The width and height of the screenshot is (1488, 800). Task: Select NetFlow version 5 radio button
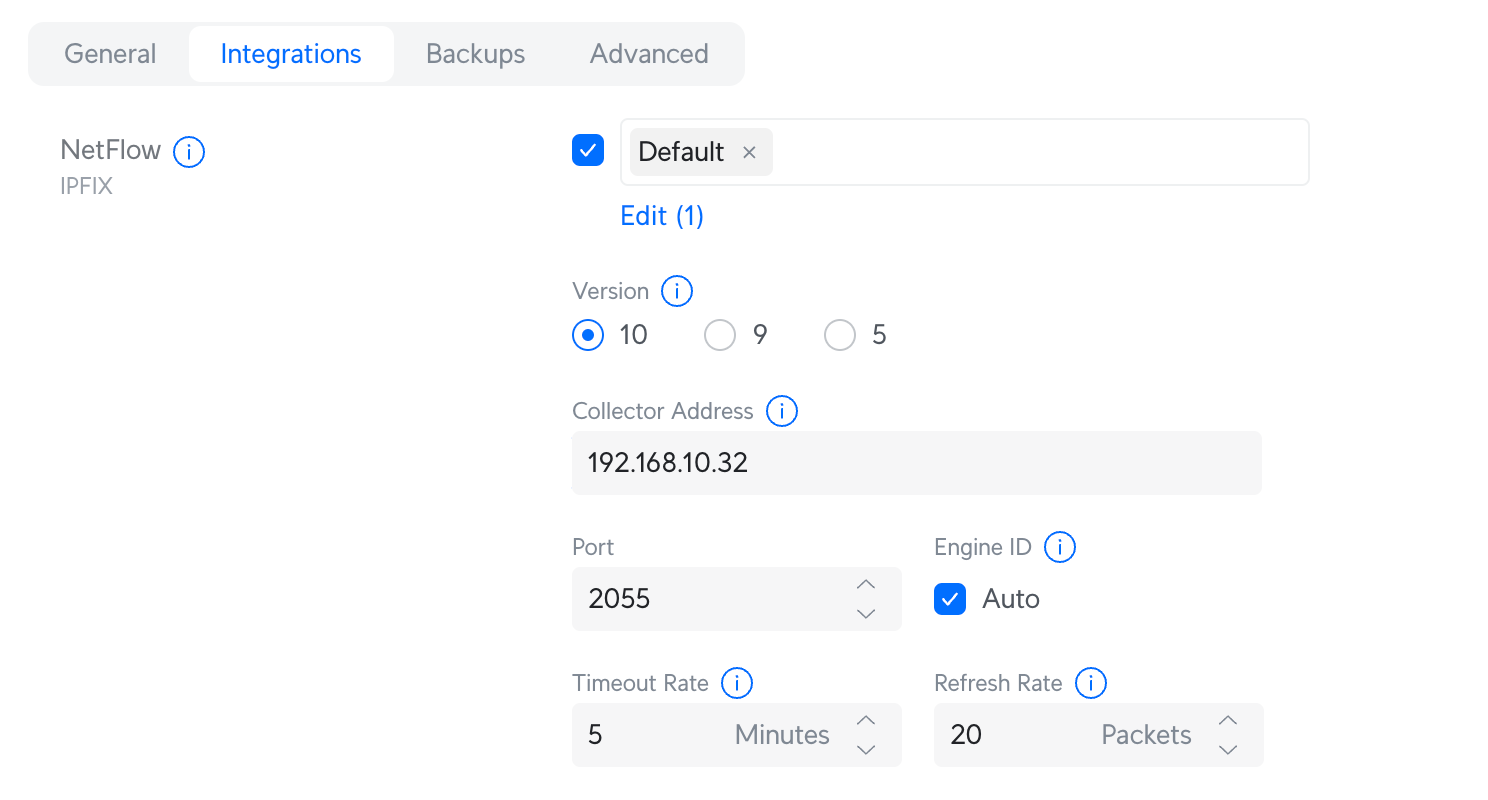tap(840, 335)
